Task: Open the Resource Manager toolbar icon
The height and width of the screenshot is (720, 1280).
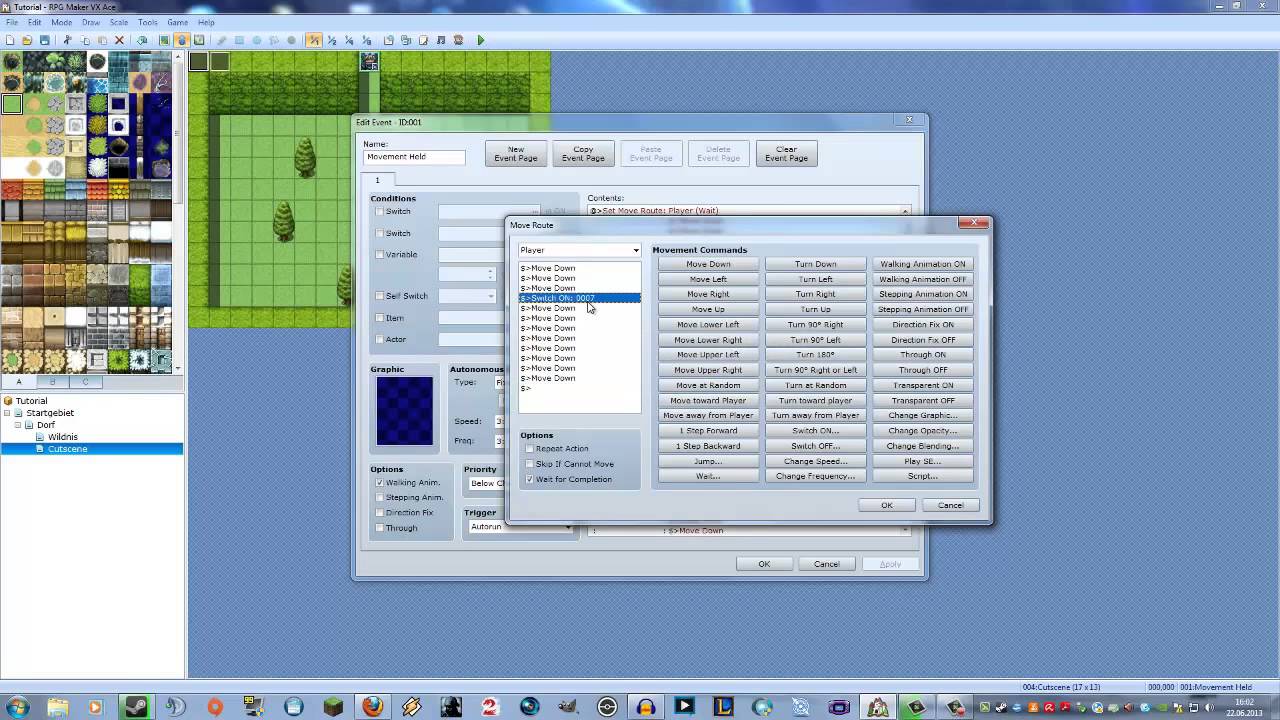Action: coord(406,40)
